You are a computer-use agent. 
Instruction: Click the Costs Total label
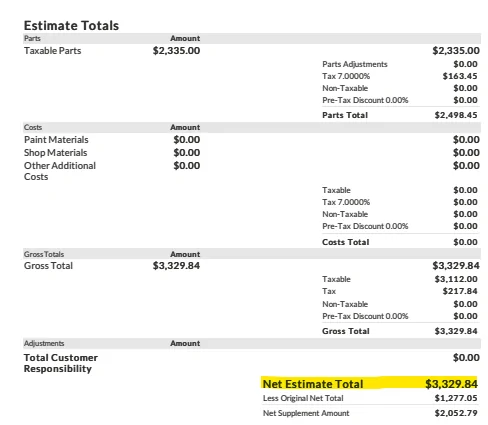(346, 242)
